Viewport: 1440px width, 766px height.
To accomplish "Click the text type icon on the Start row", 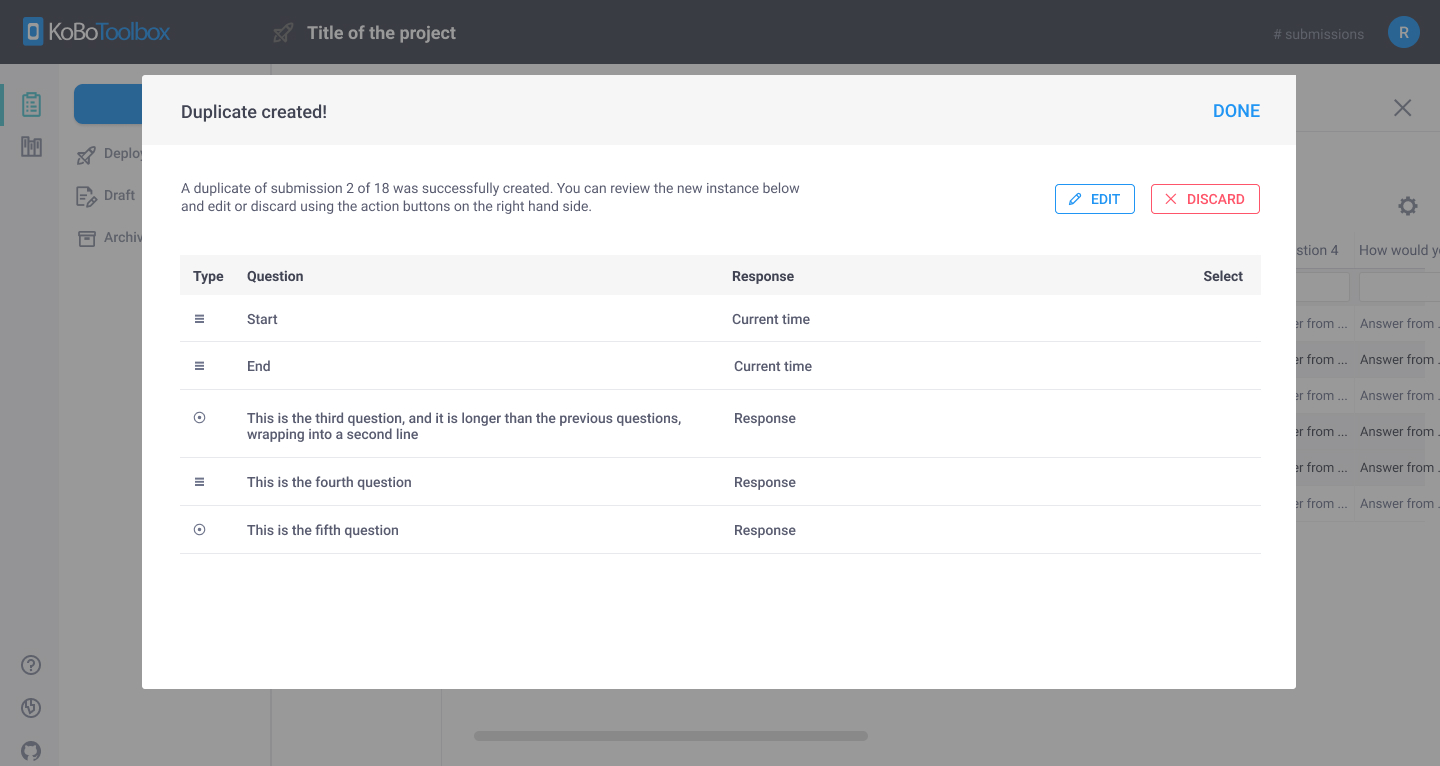I will (x=199, y=318).
